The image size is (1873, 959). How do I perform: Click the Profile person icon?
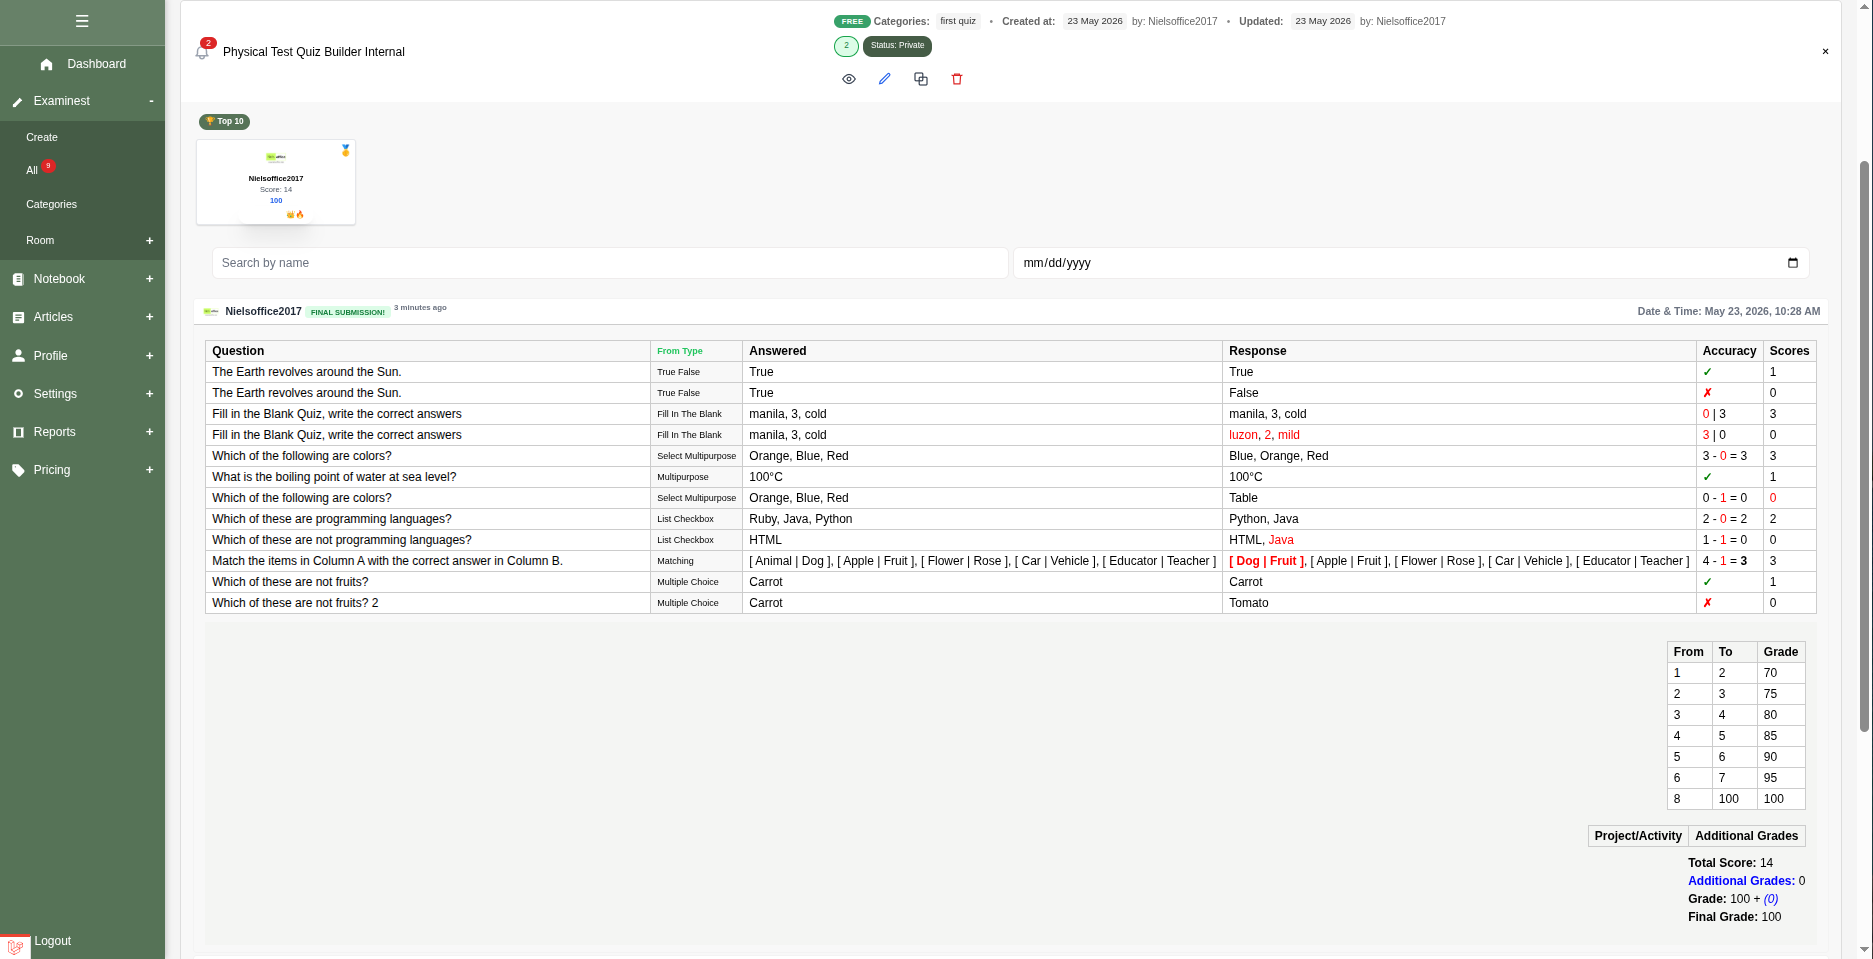point(18,356)
